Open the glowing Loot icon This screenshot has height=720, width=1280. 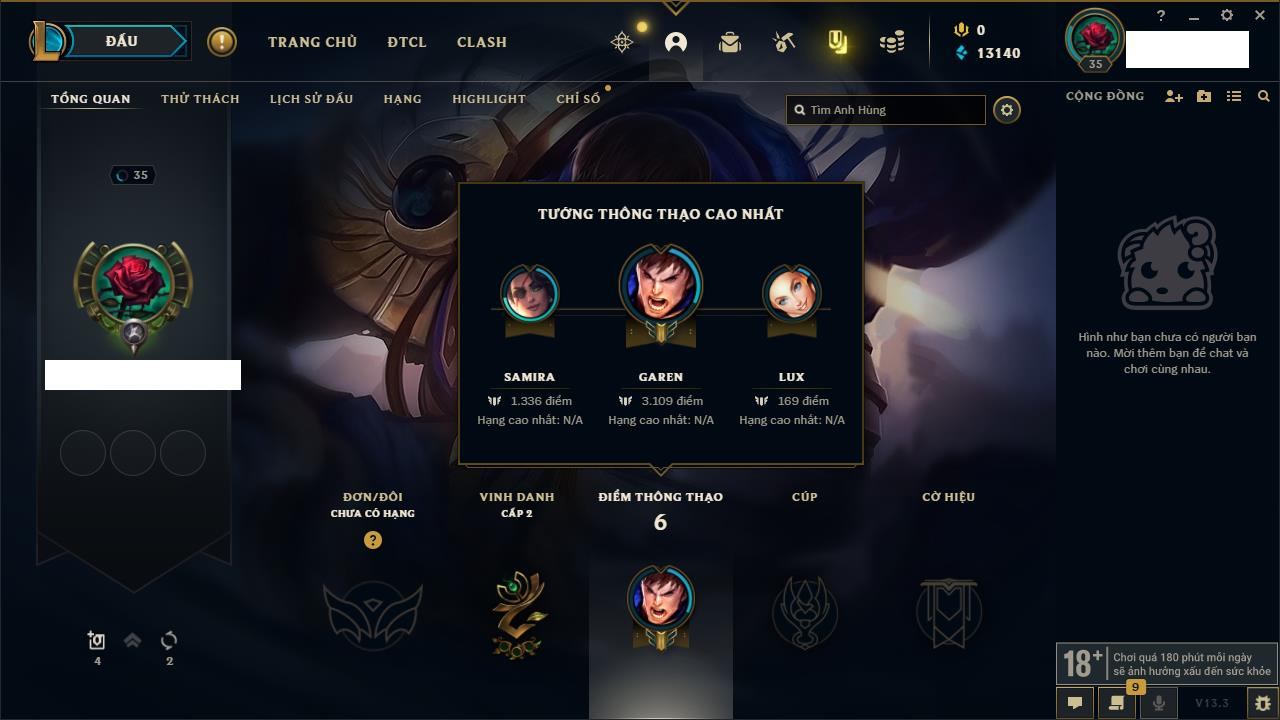838,42
